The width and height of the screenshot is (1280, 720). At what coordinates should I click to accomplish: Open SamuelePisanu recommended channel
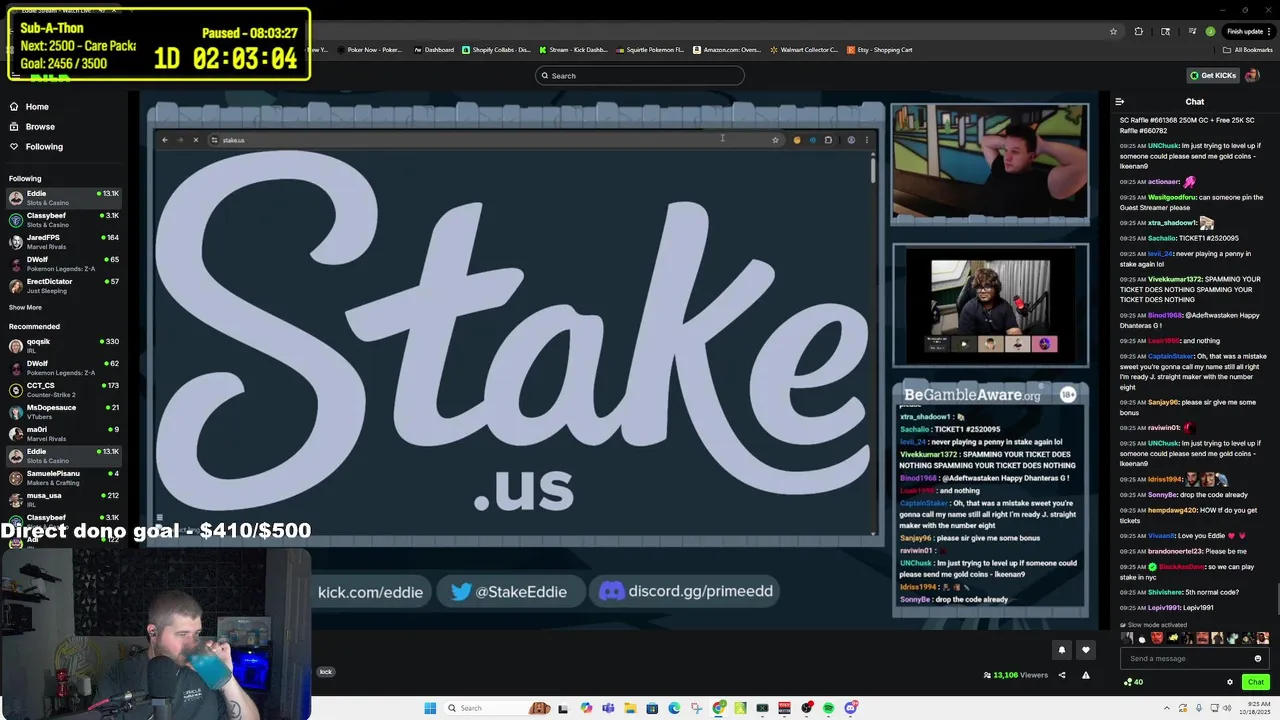point(64,477)
